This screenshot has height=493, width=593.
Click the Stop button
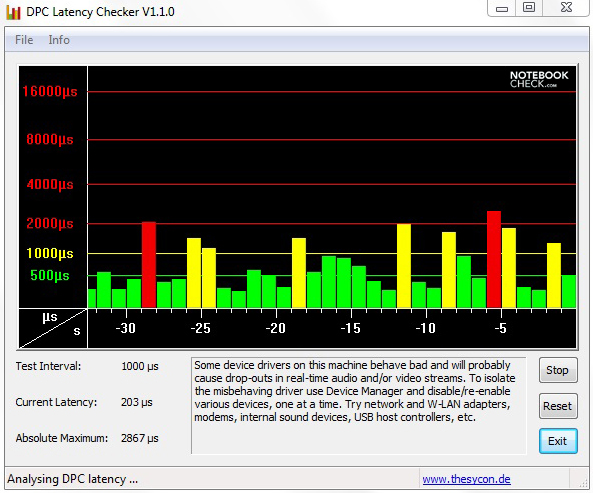coord(558,370)
